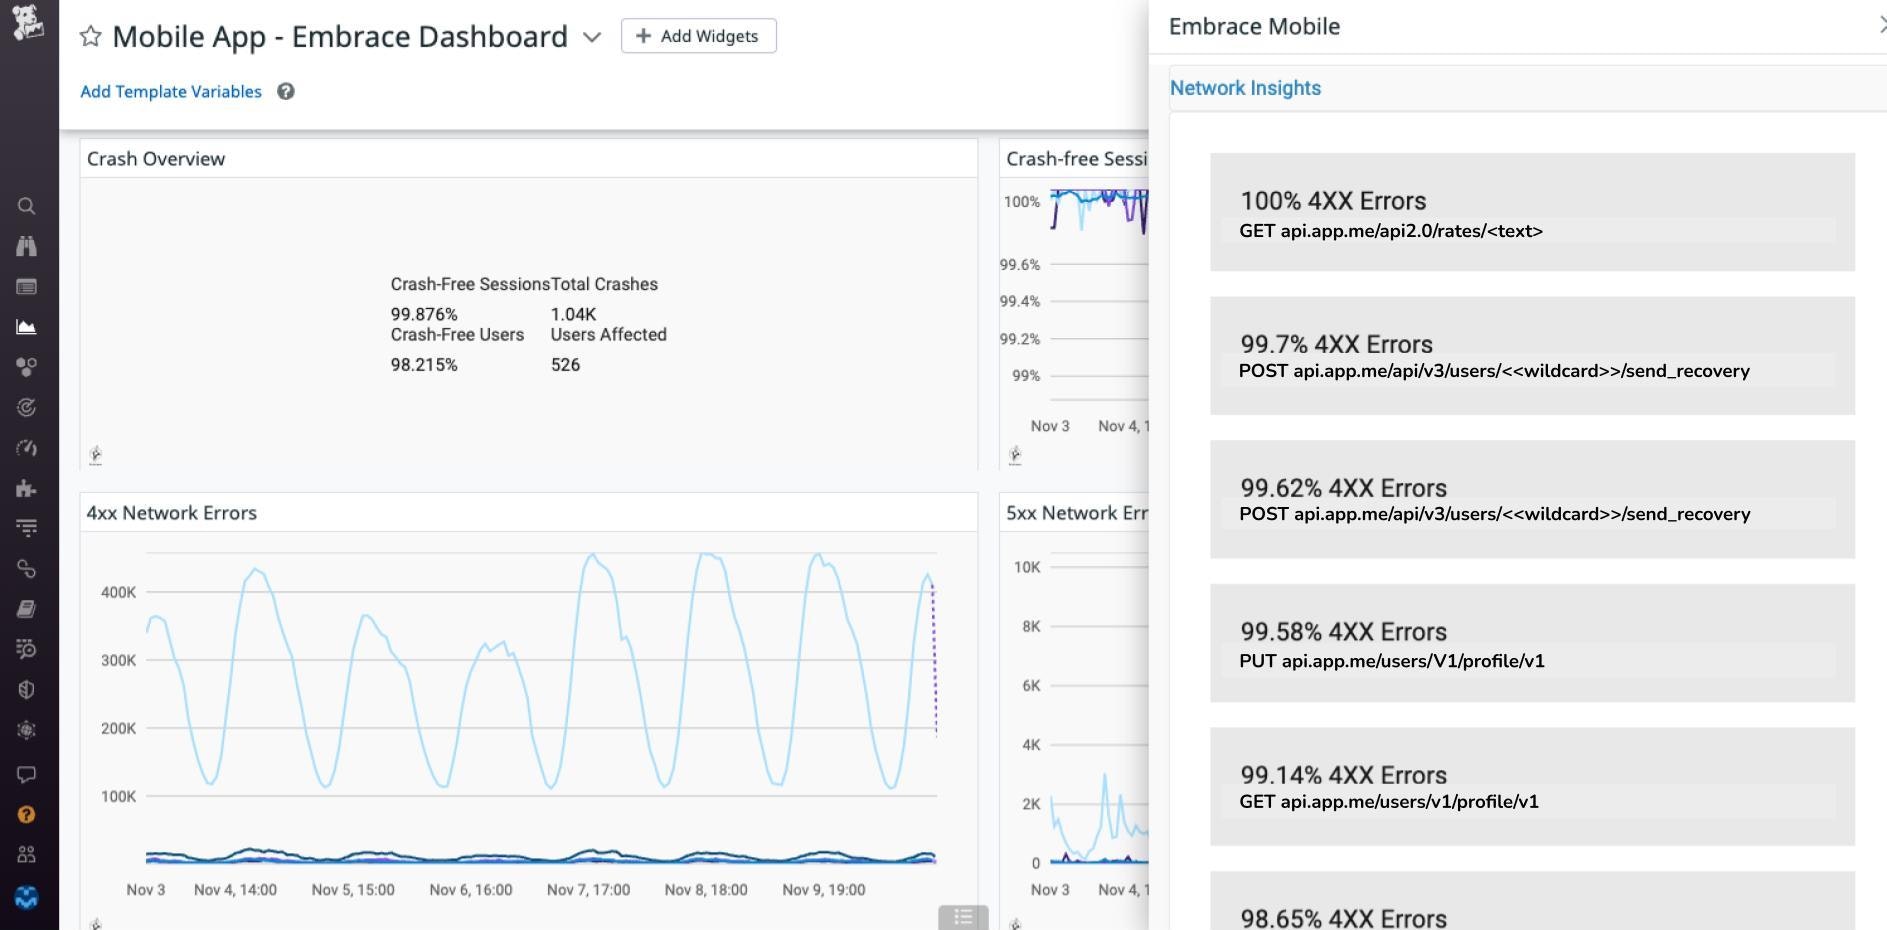Open the Team people icon in sidebar
1887x930 pixels.
tap(27, 855)
